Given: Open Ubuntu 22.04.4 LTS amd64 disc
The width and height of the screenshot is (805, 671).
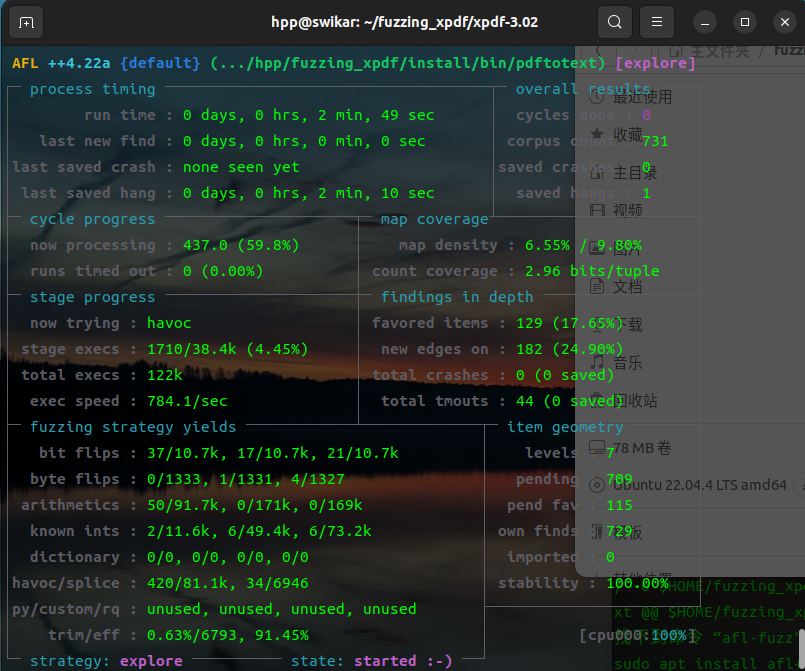Looking at the screenshot, I should pyautogui.click(x=685, y=485).
